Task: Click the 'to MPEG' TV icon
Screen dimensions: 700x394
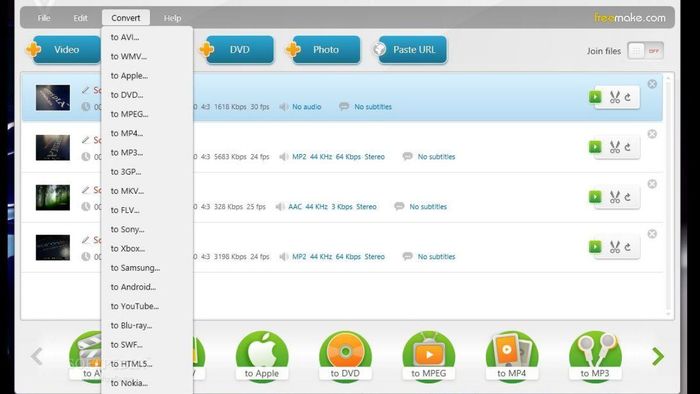Action: tap(429, 356)
